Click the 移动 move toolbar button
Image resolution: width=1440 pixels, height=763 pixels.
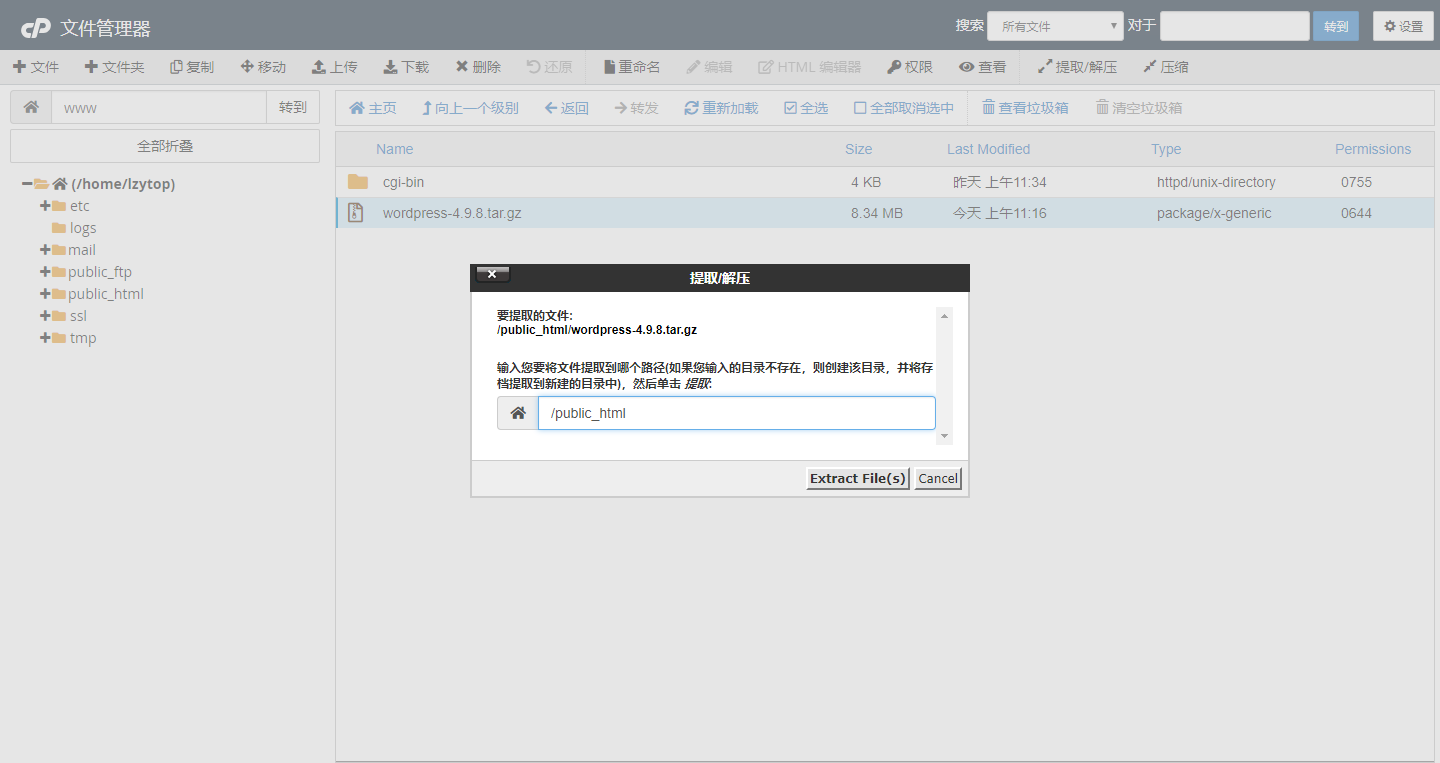tap(263, 67)
